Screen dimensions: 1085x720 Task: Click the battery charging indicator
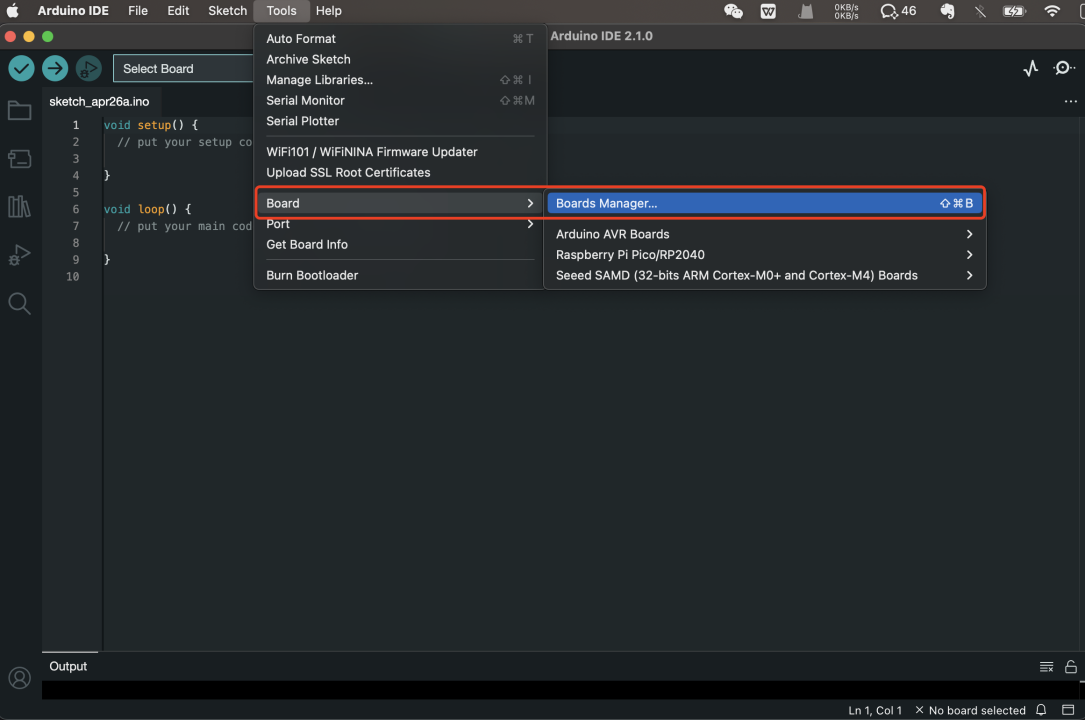[x=1014, y=10]
